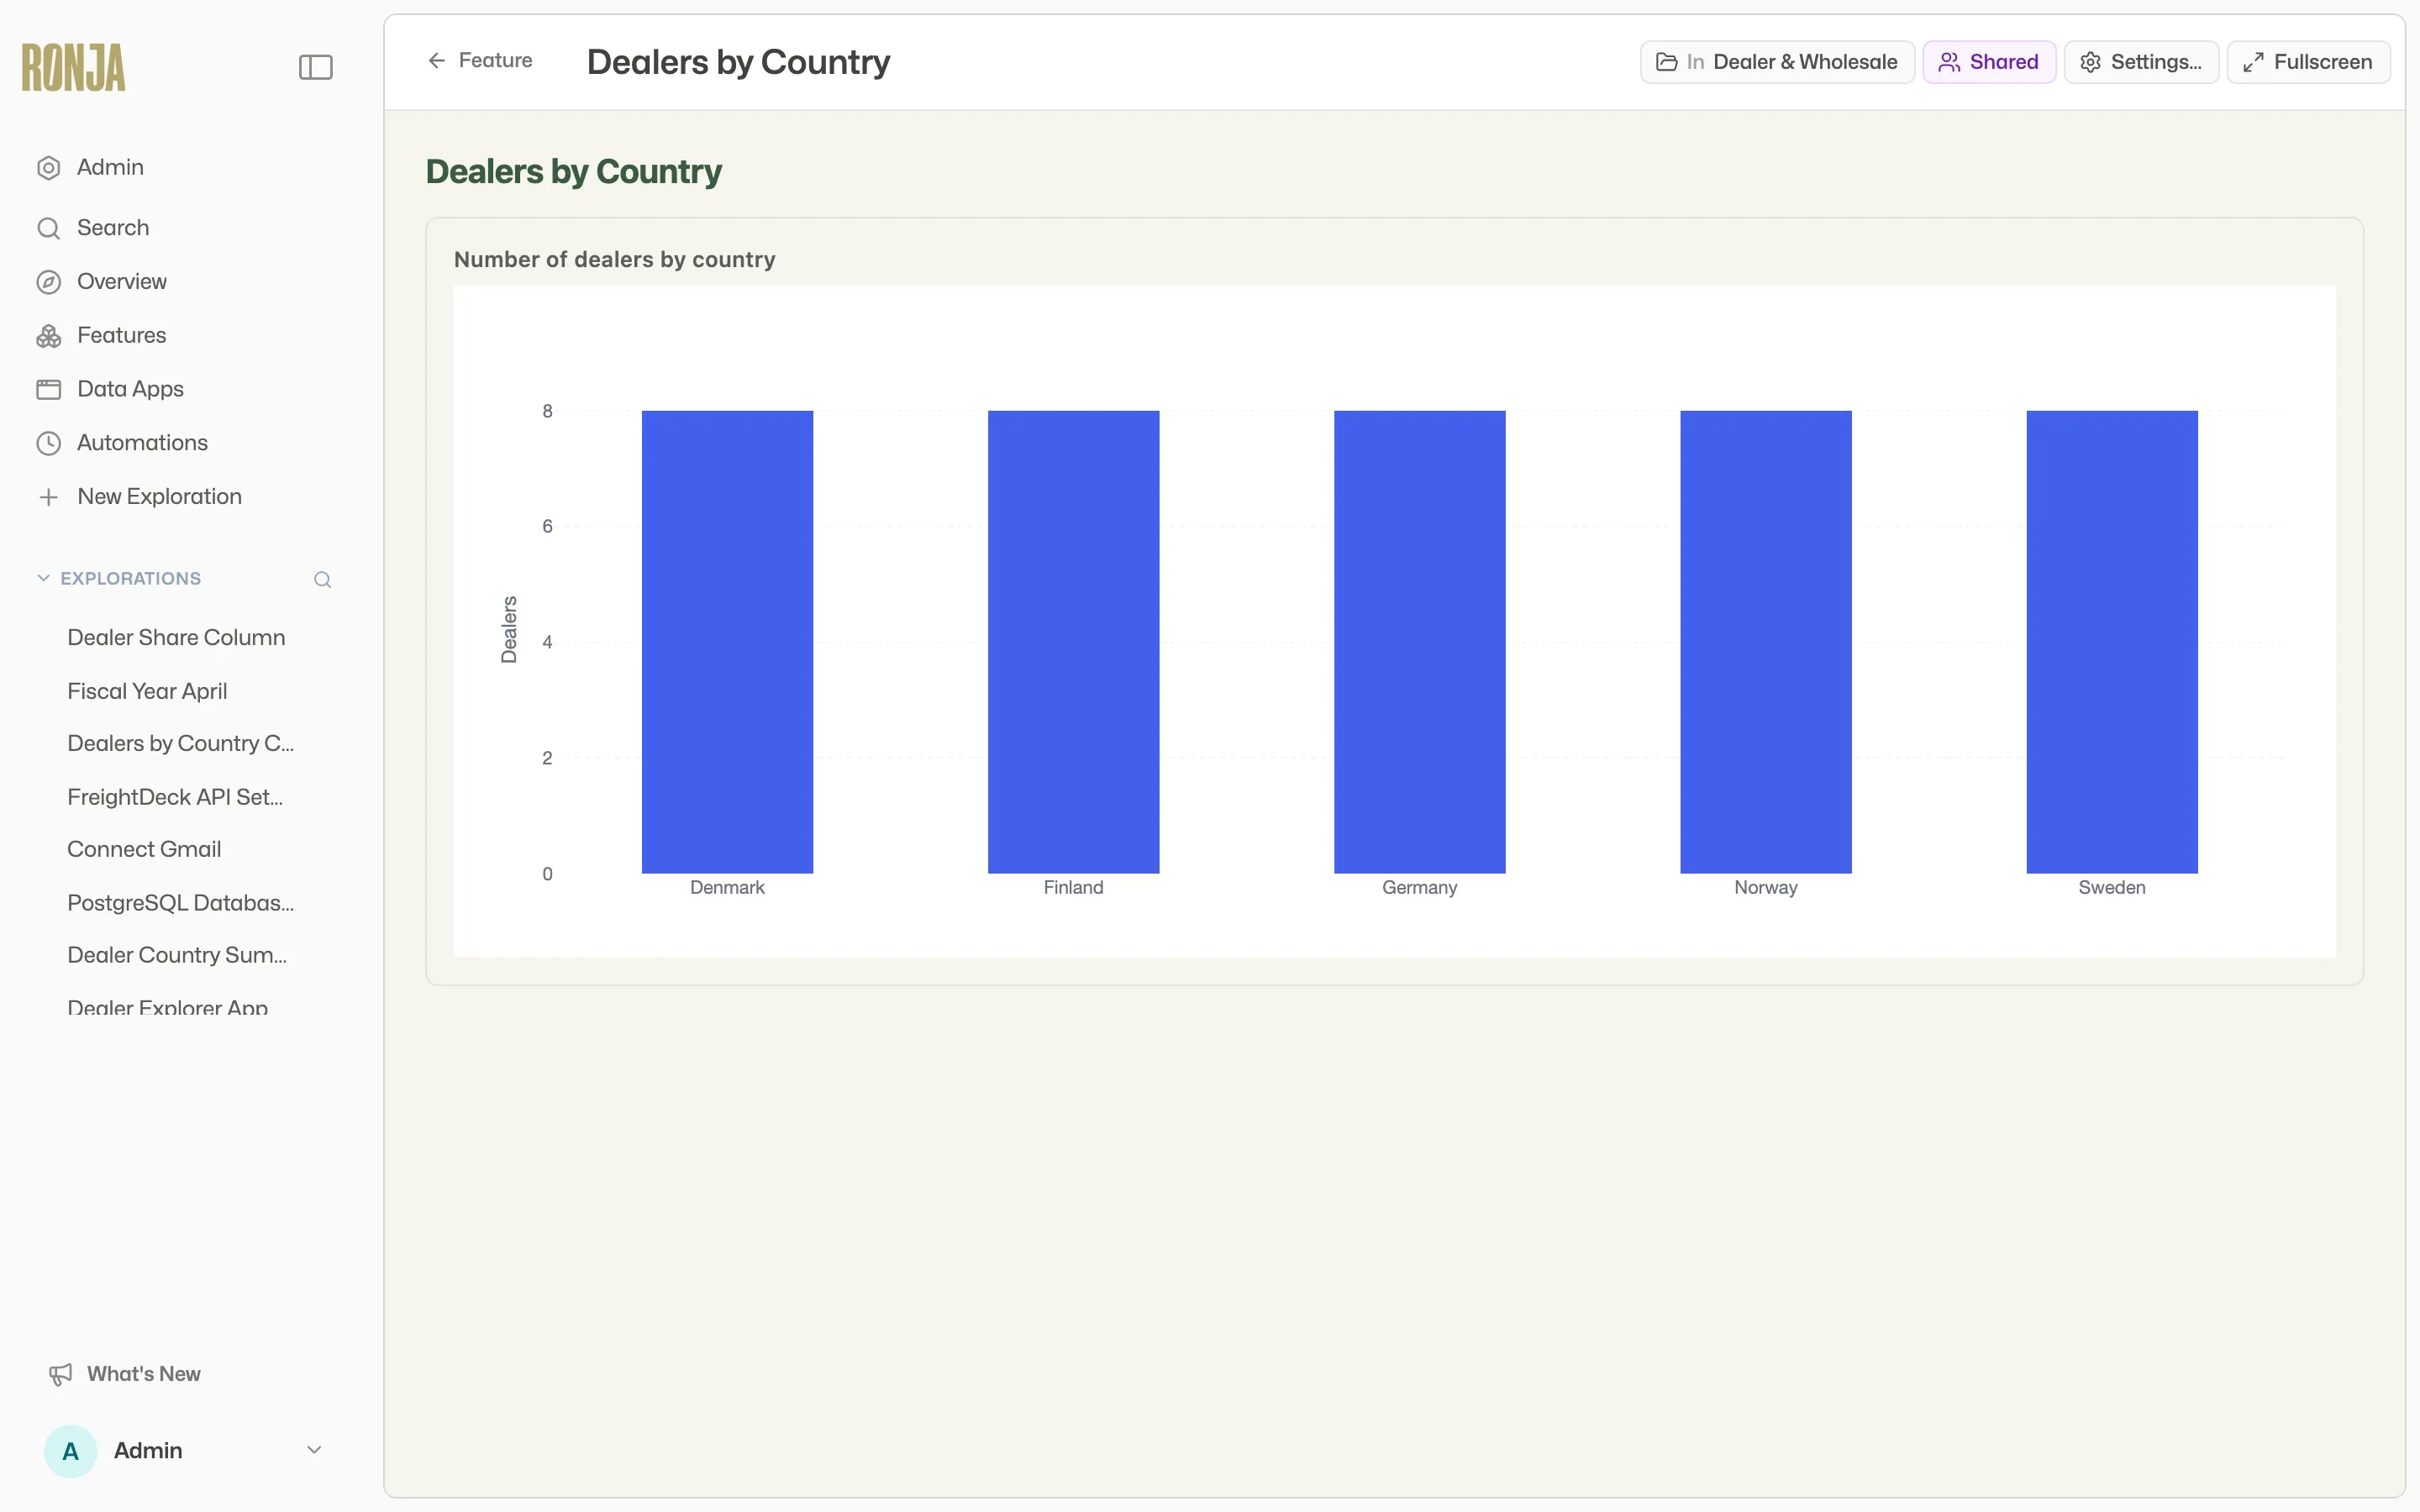Screen dimensions: 2420x1512
Task: Open Dealers by Country C... exploration
Action: (x=180, y=743)
